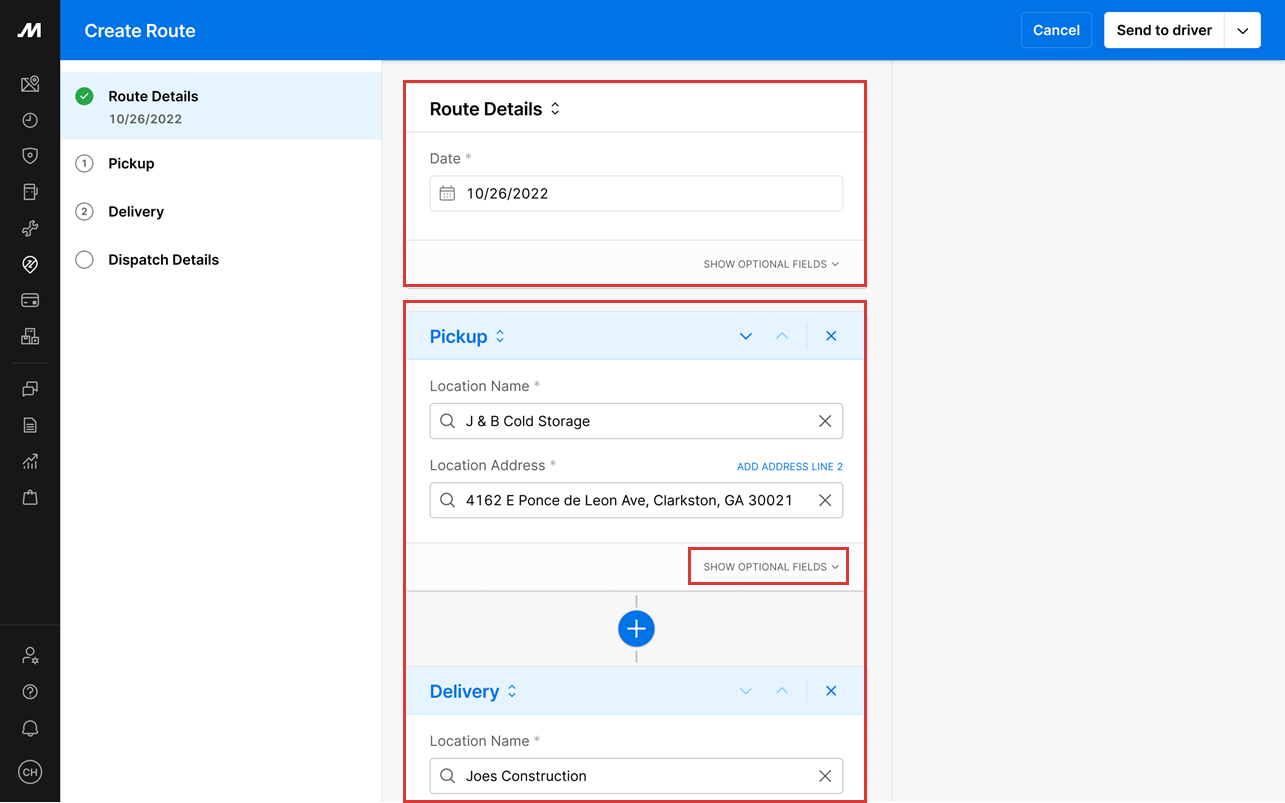Click Add Address Line 2 link
Viewport: 1285px width, 803px height.
(790, 467)
